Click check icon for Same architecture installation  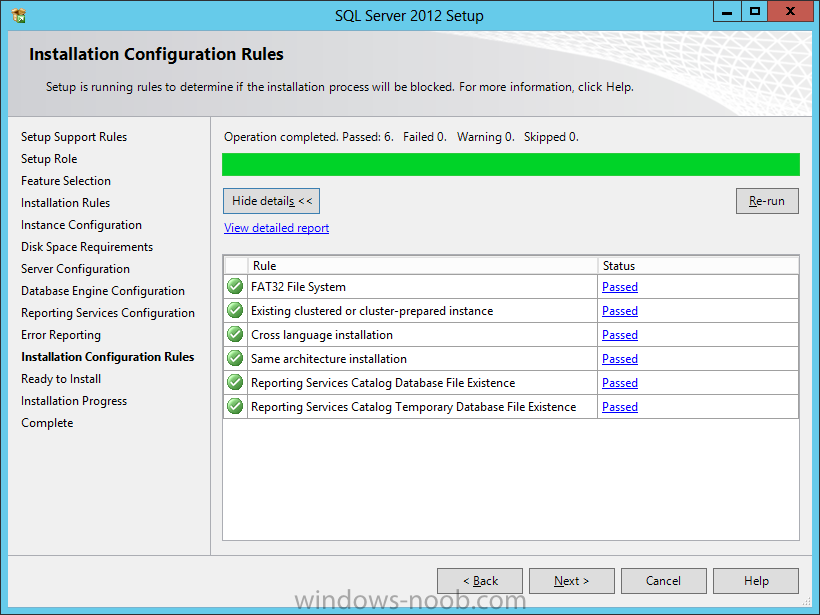click(x=235, y=359)
